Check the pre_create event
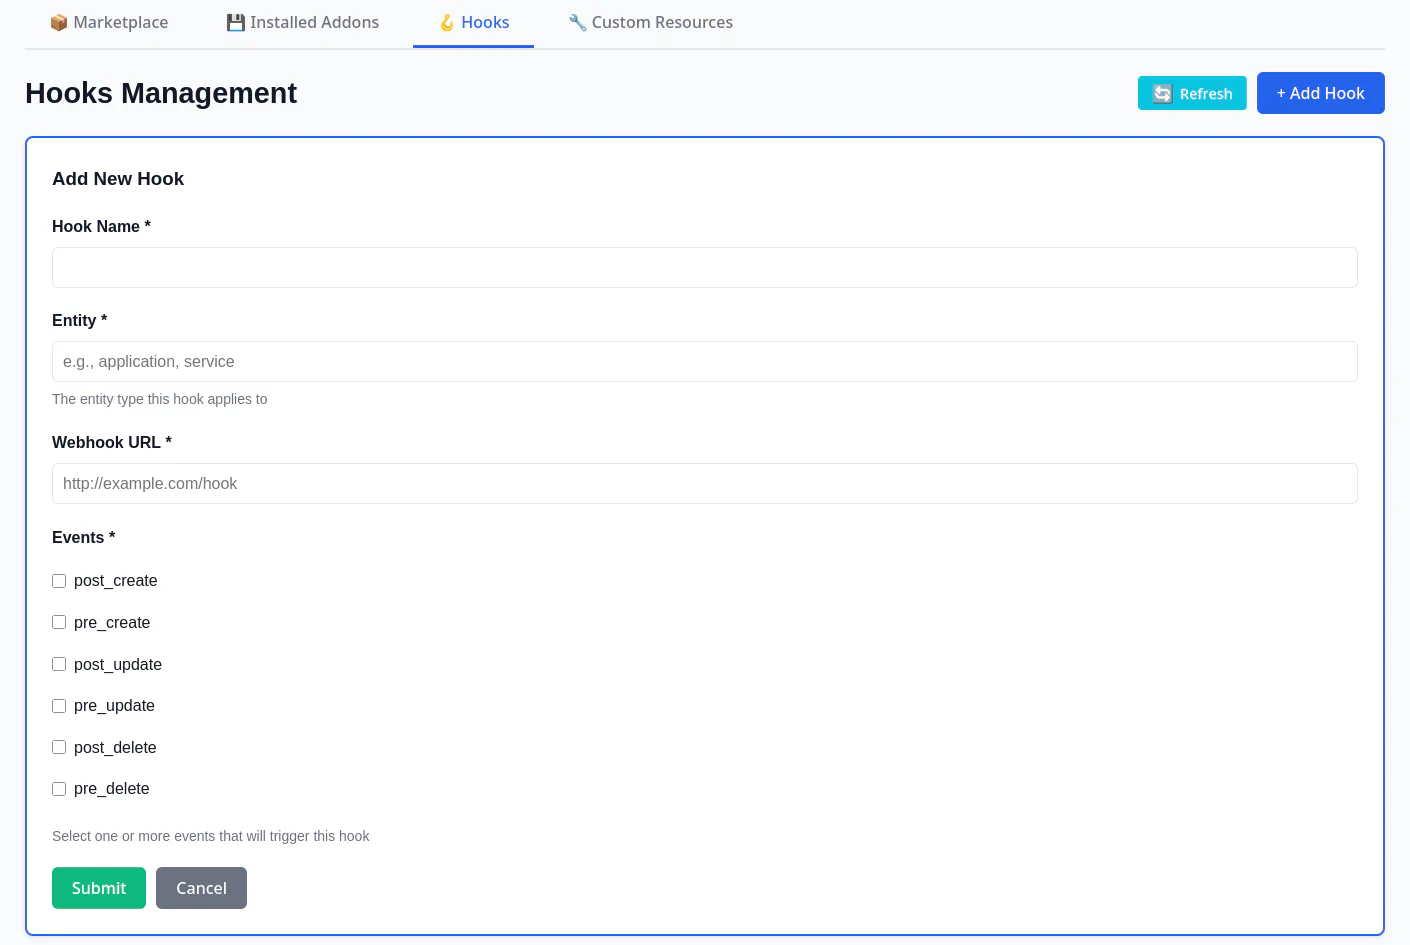The image size is (1410, 945). point(59,622)
